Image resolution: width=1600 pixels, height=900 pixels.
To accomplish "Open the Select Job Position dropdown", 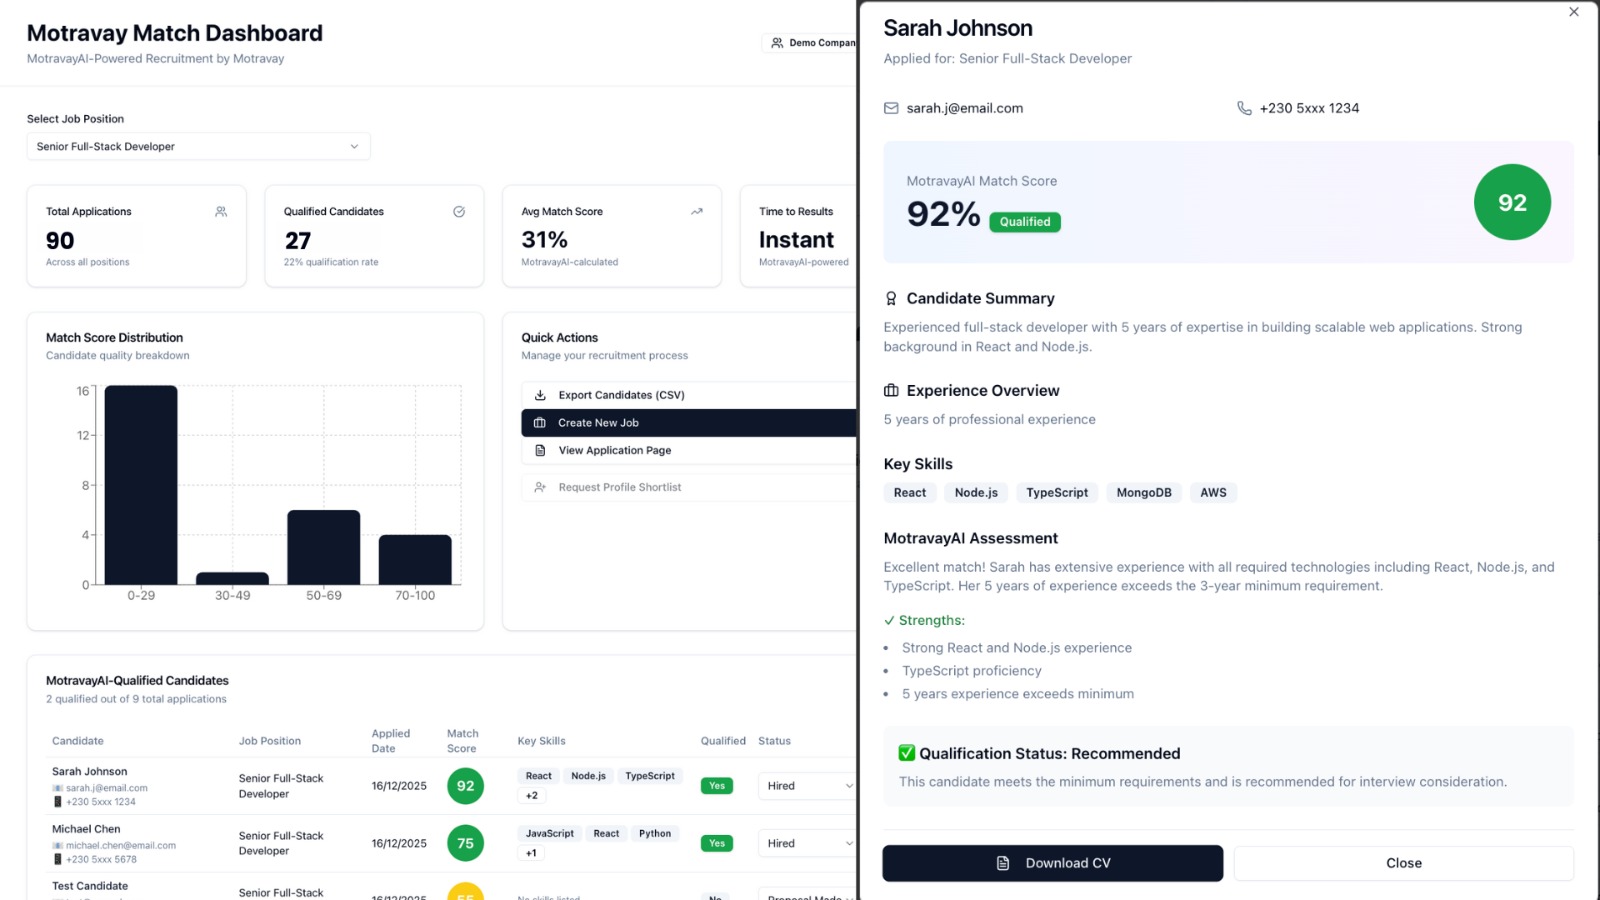I will tap(197, 146).
